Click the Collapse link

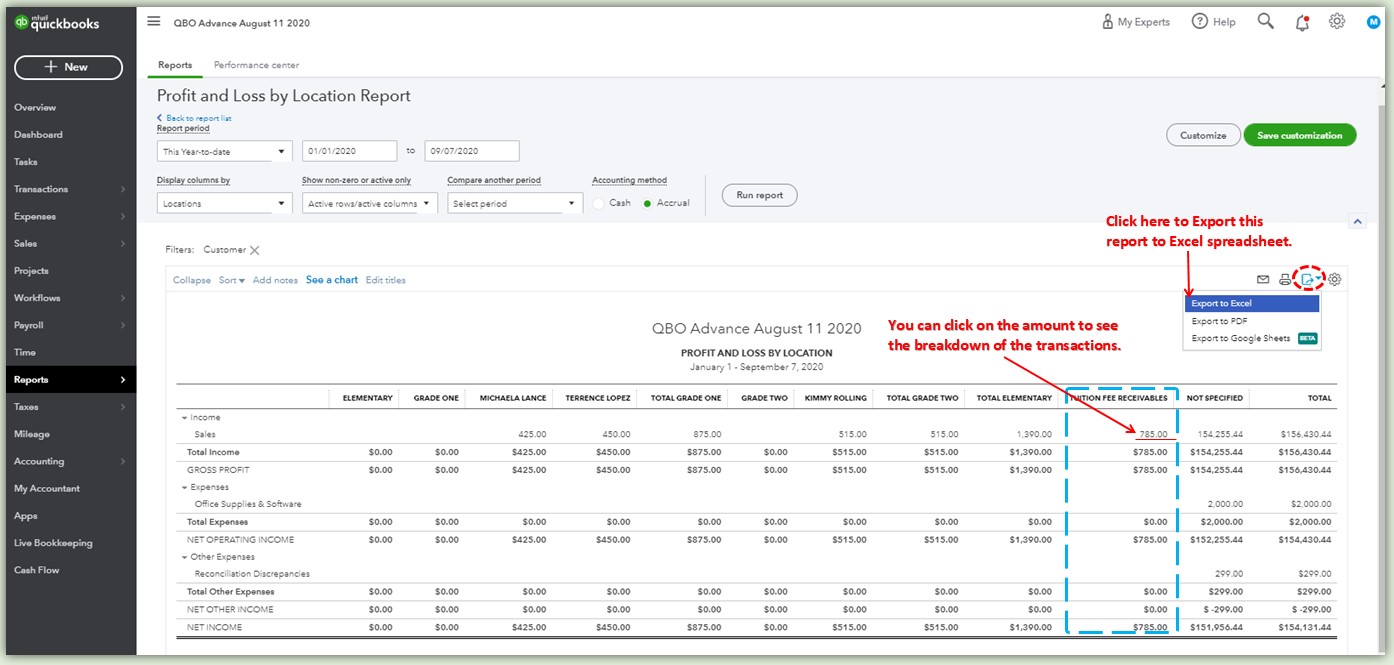tap(192, 280)
